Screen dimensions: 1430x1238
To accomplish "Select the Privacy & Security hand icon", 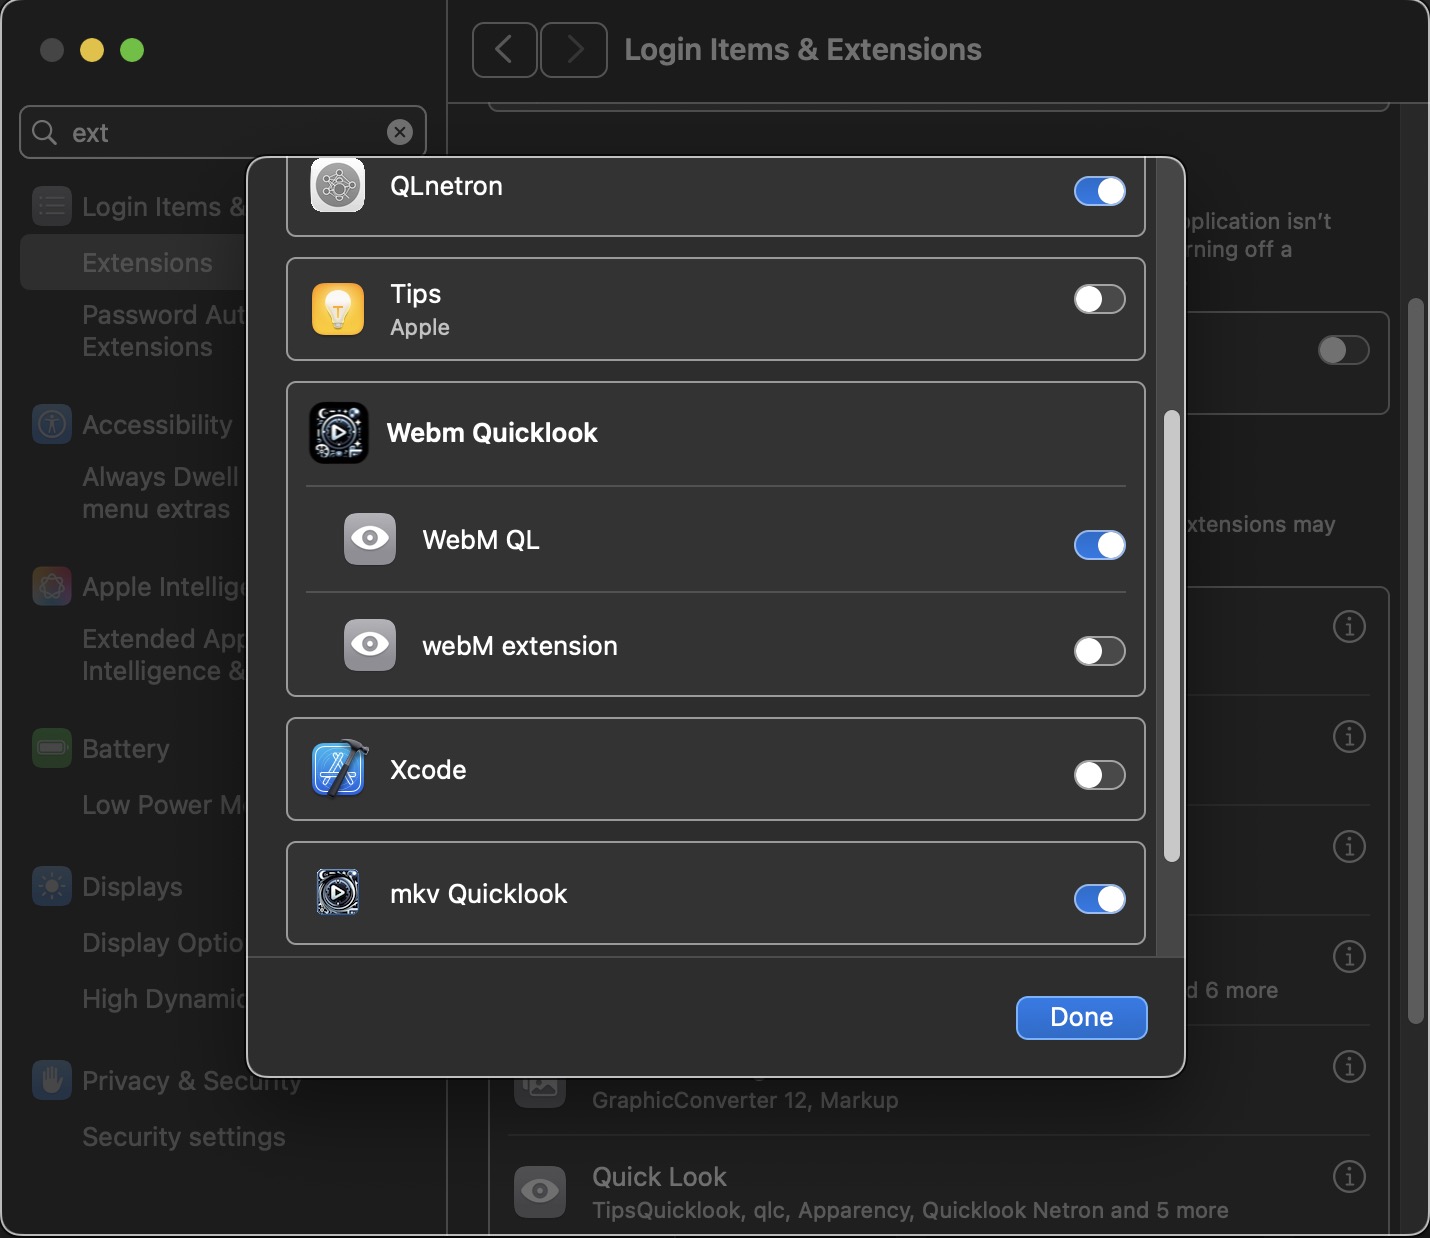I will pyautogui.click(x=52, y=1080).
